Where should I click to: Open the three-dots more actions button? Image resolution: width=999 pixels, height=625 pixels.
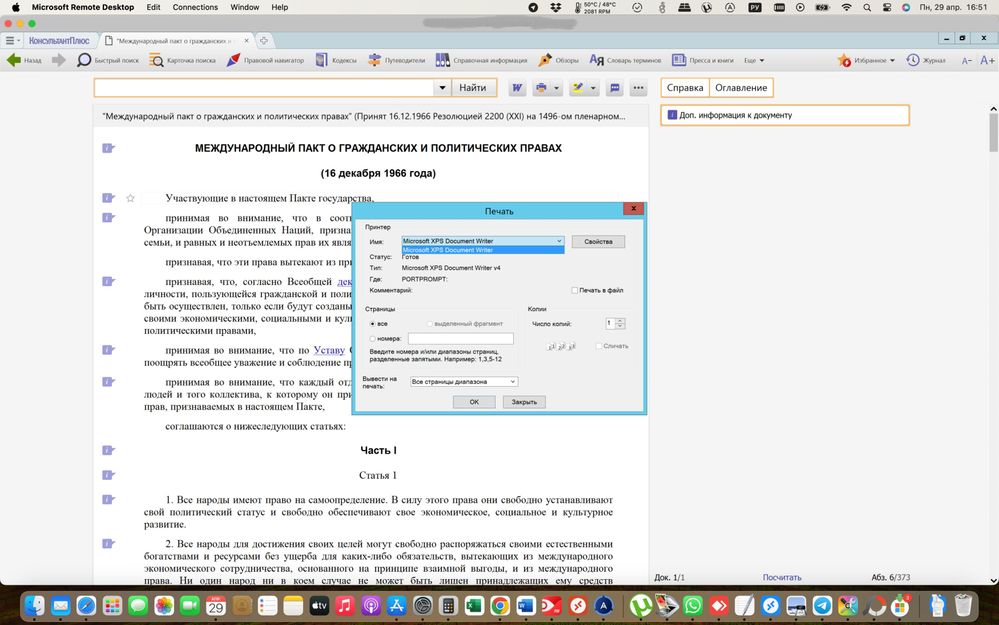(x=638, y=88)
